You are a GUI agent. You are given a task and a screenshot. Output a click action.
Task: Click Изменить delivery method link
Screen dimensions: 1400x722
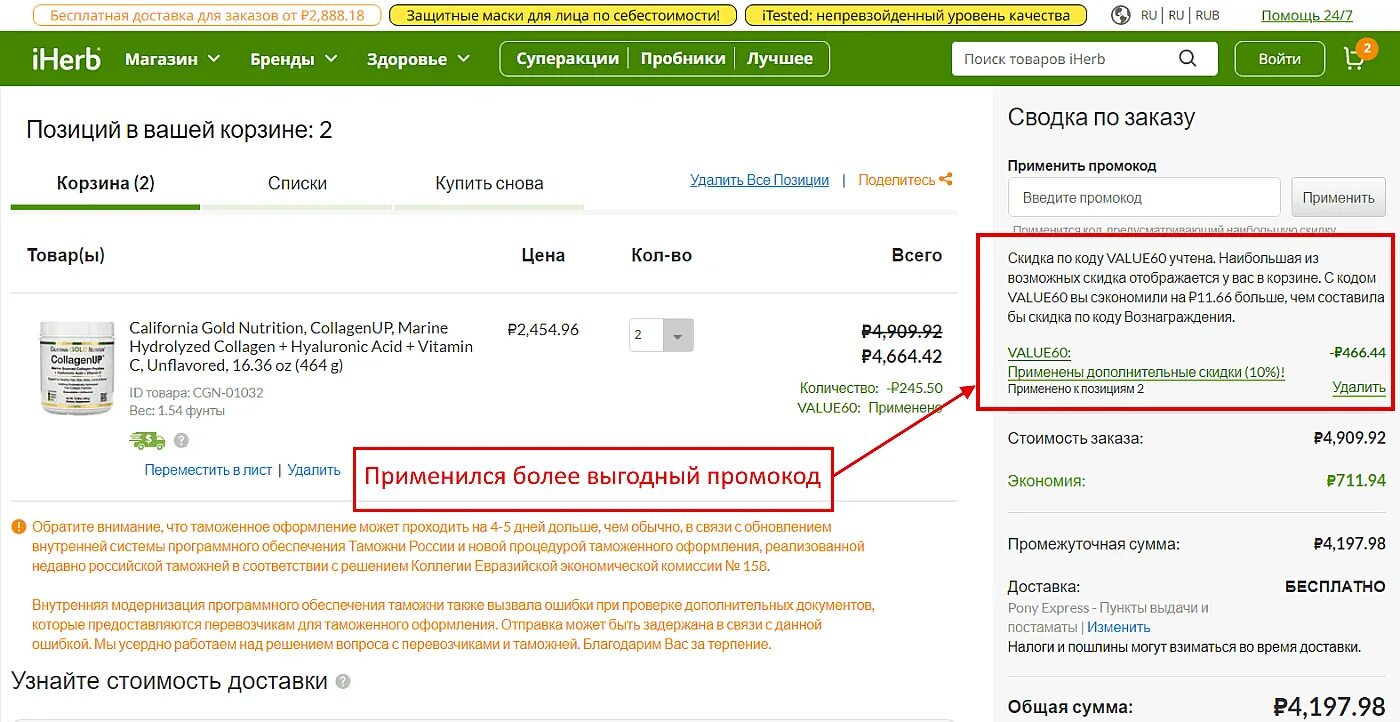tap(1119, 627)
